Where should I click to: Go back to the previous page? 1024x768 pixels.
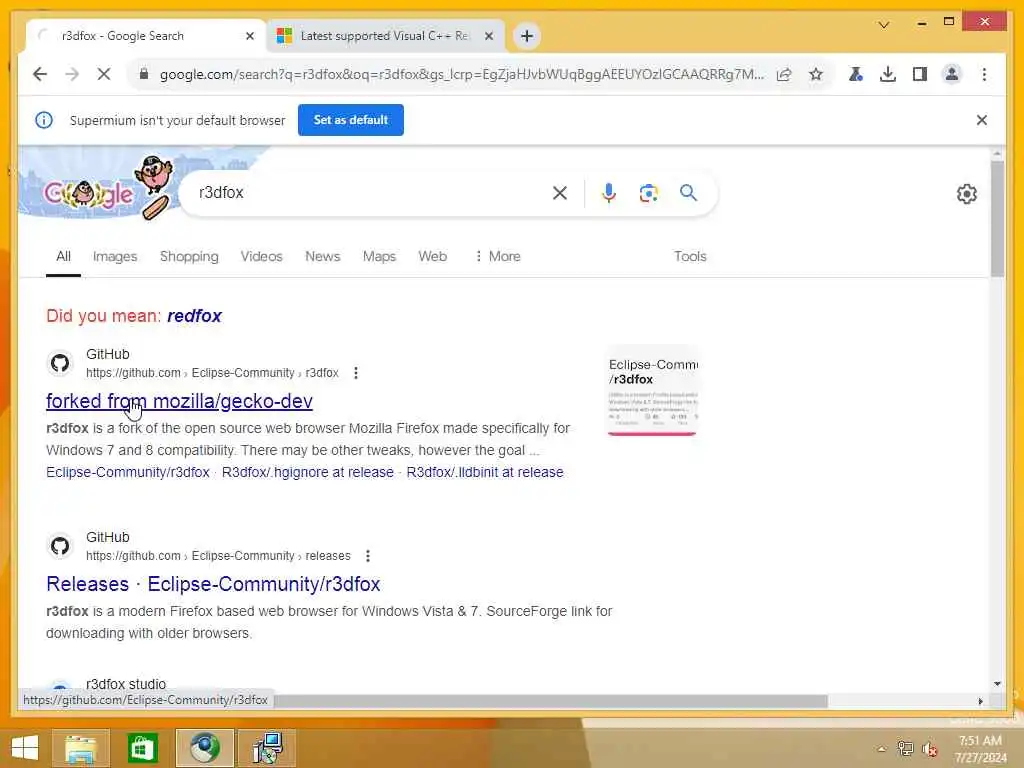point(40,74)
